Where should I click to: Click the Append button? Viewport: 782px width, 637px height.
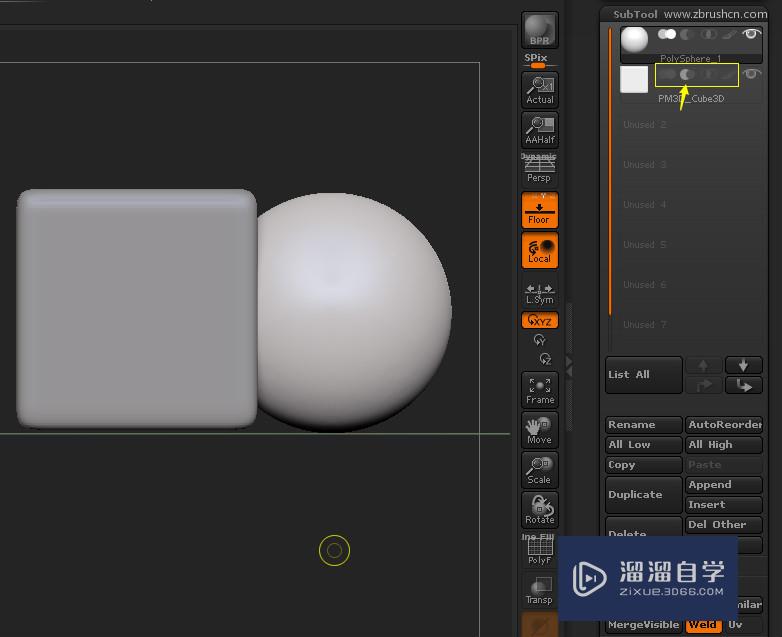[724, 484]
